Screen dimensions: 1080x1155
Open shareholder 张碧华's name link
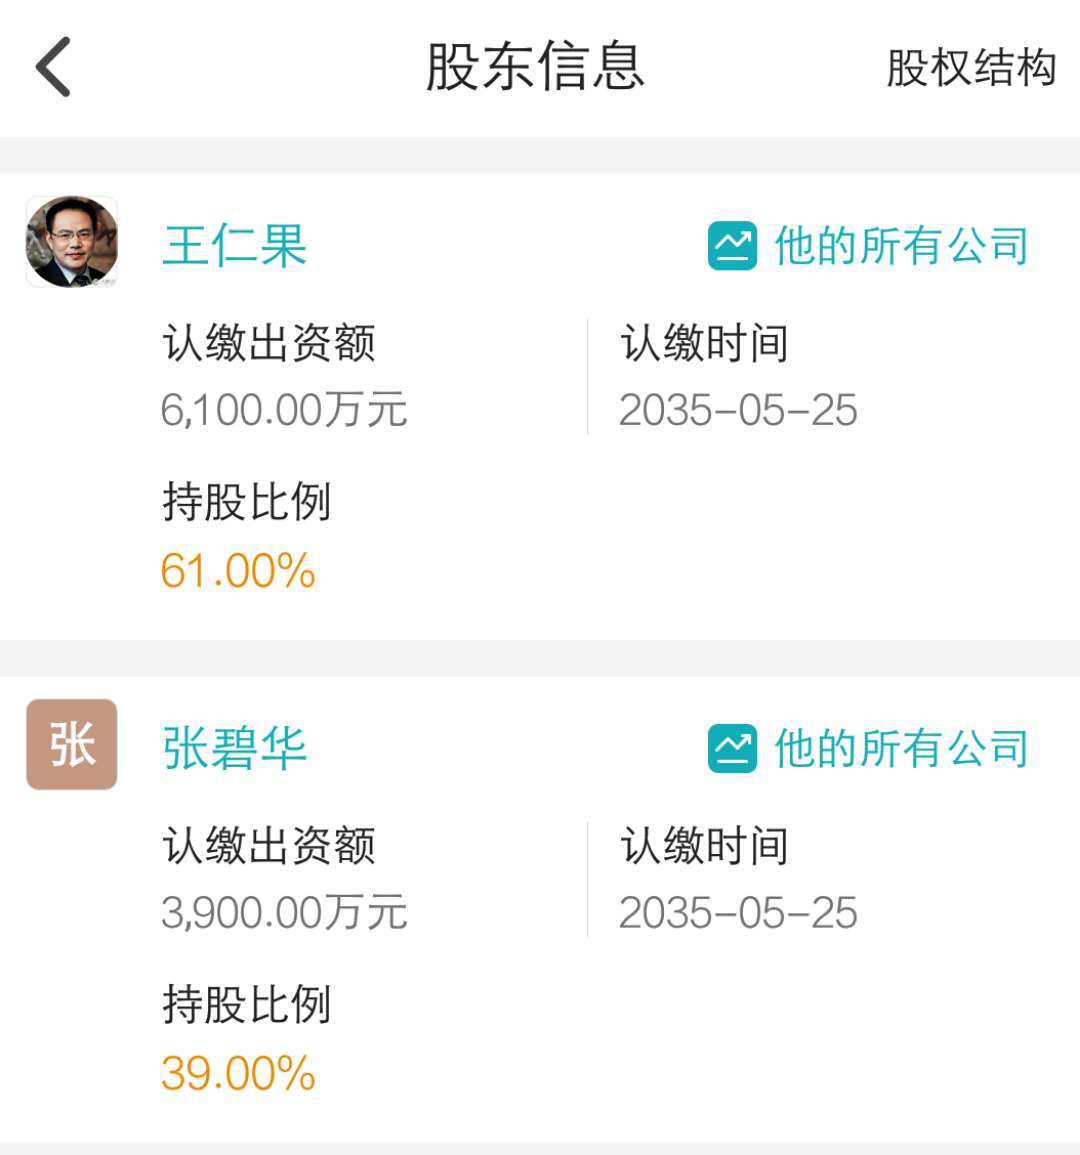point(234,748)
